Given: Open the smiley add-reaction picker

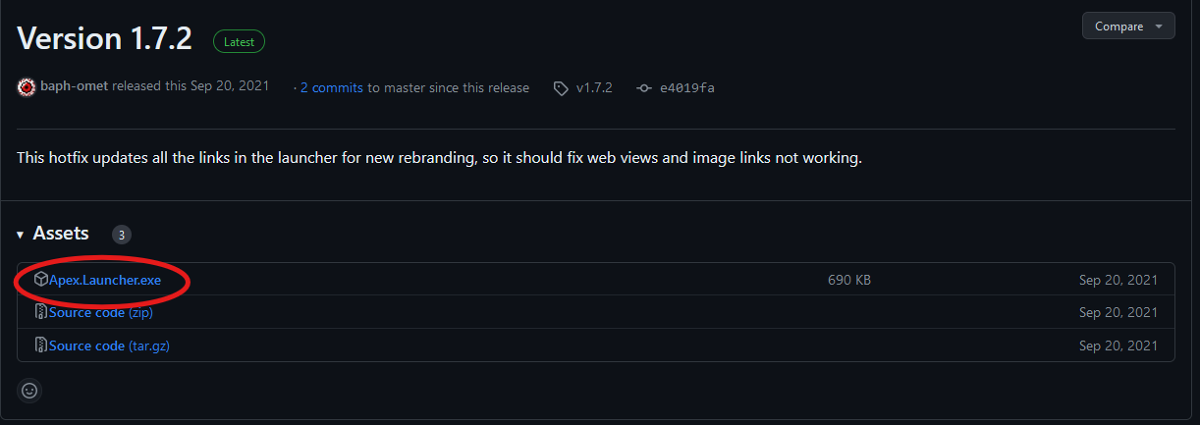Looking at the screenshot, I should point(29,390).
